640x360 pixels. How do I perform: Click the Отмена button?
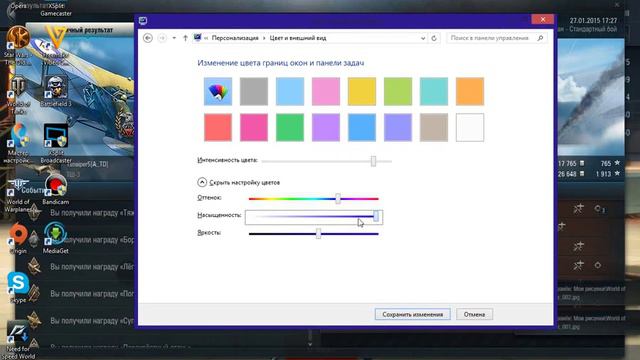point(474,314)
